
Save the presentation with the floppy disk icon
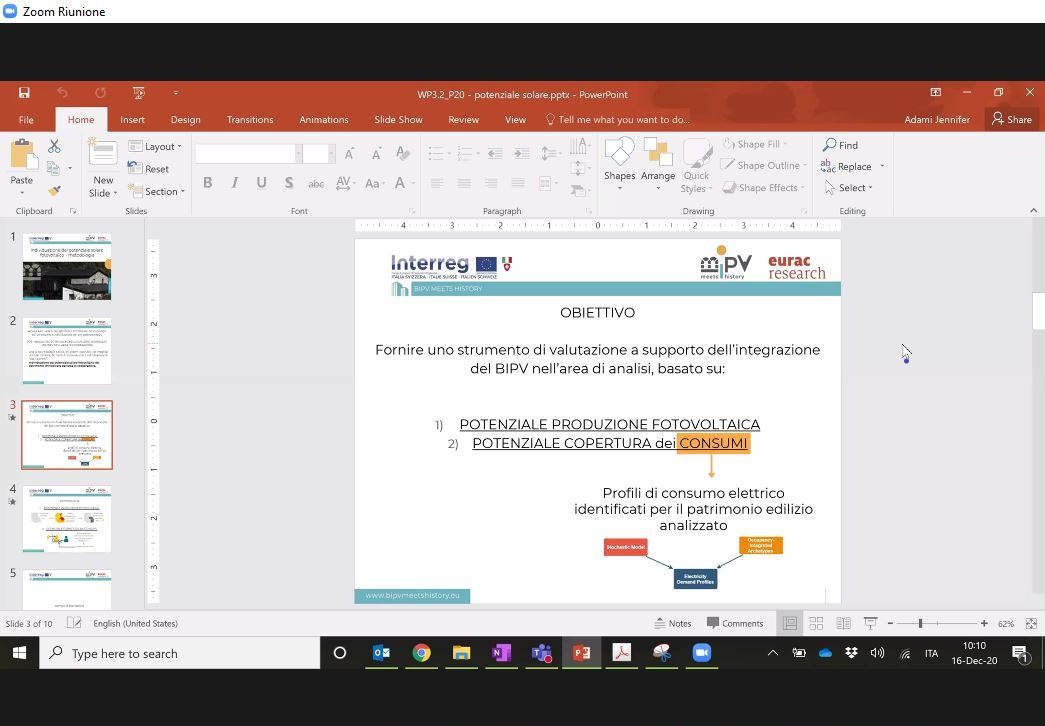24,93
